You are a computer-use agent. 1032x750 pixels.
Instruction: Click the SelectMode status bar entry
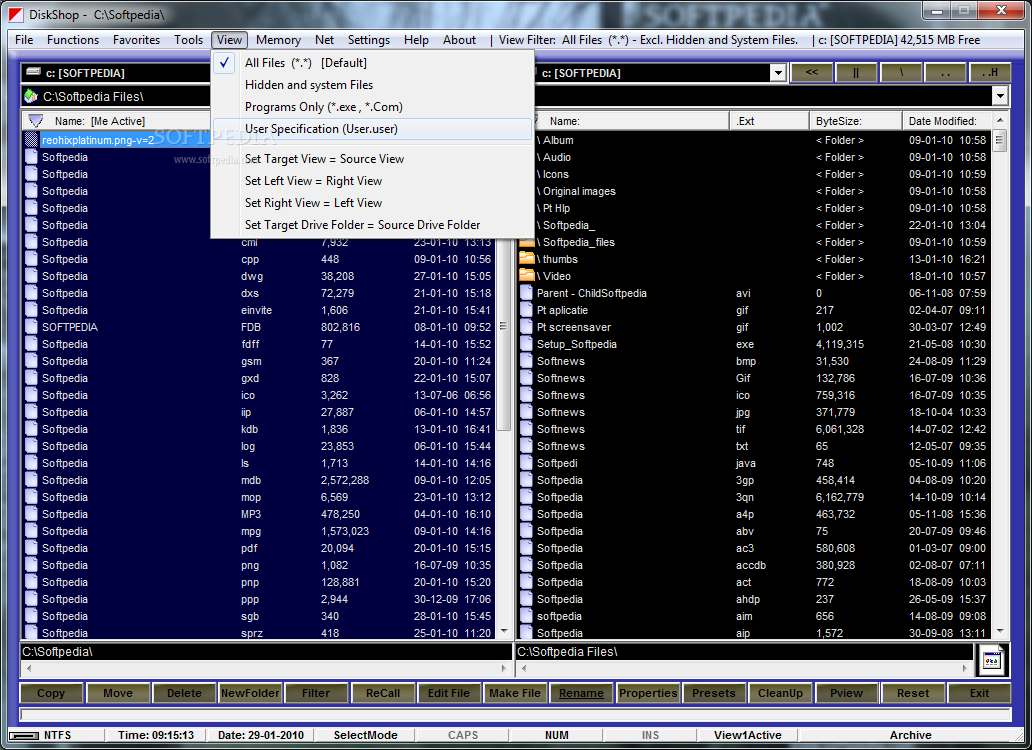pos(365,735)
